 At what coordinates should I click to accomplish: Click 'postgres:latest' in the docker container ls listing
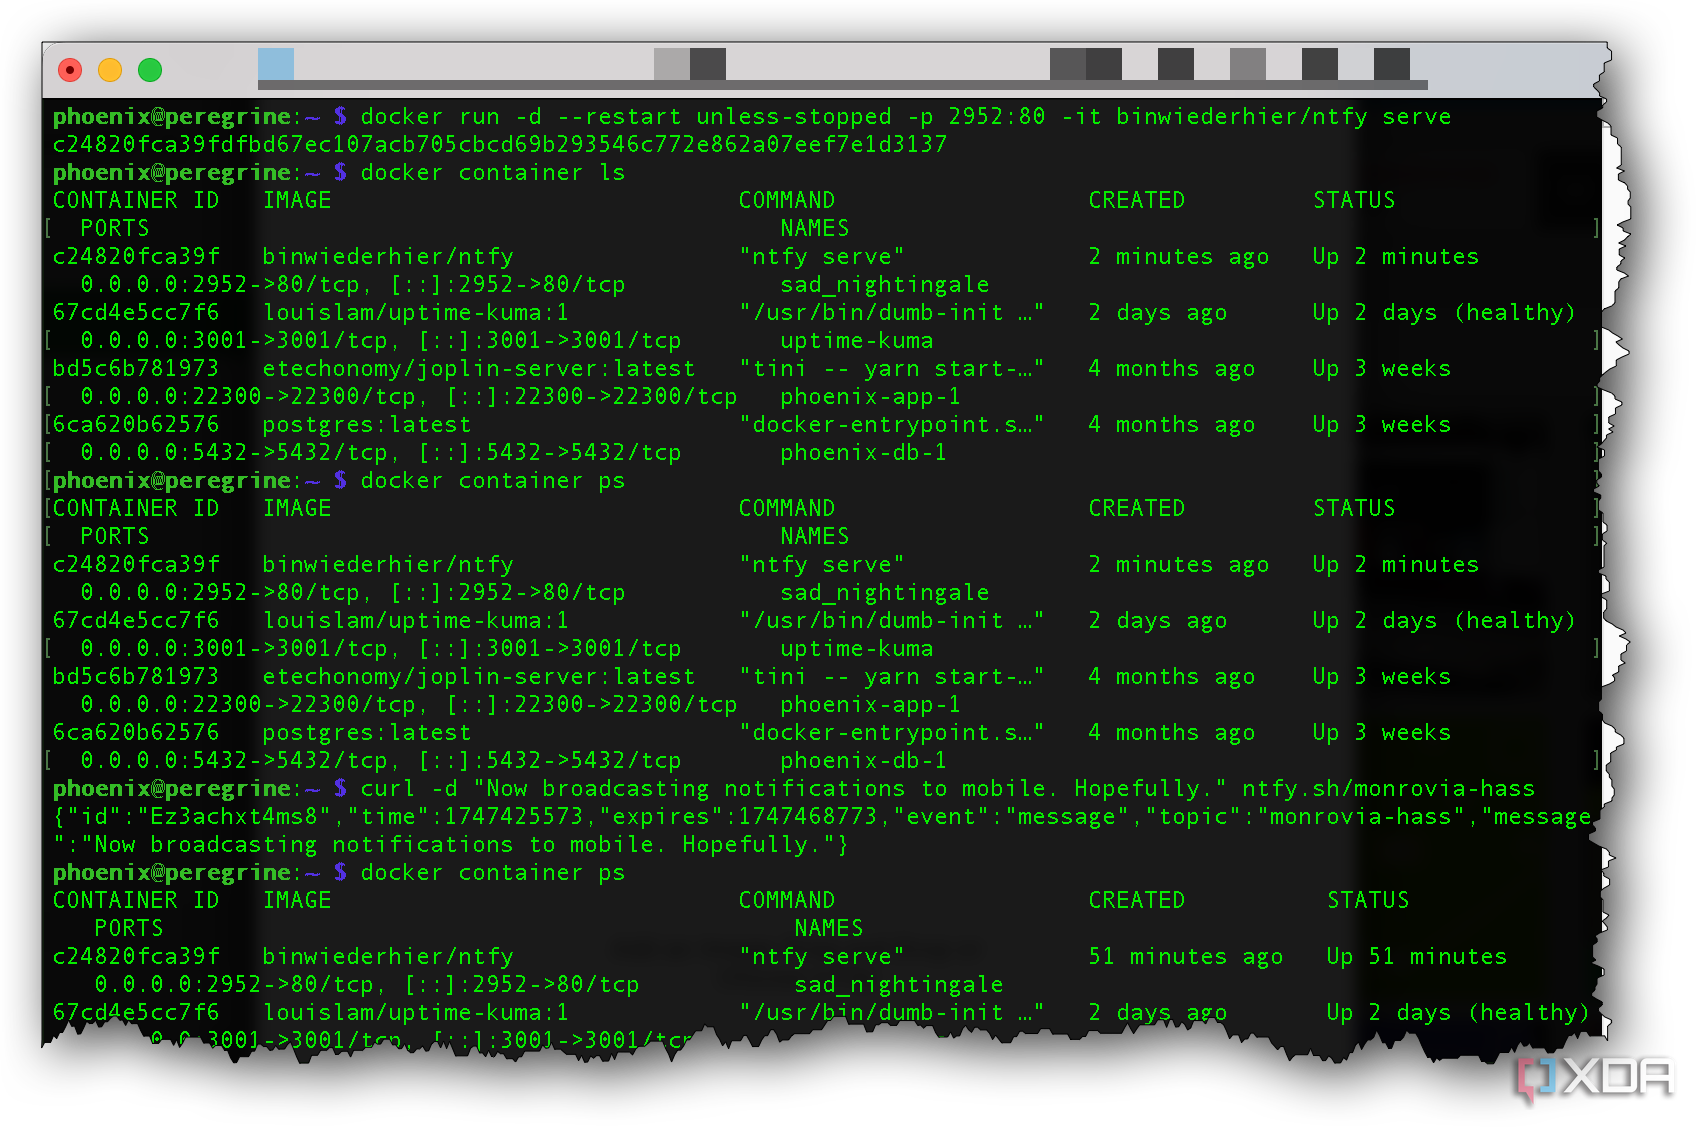click(367, 425)
